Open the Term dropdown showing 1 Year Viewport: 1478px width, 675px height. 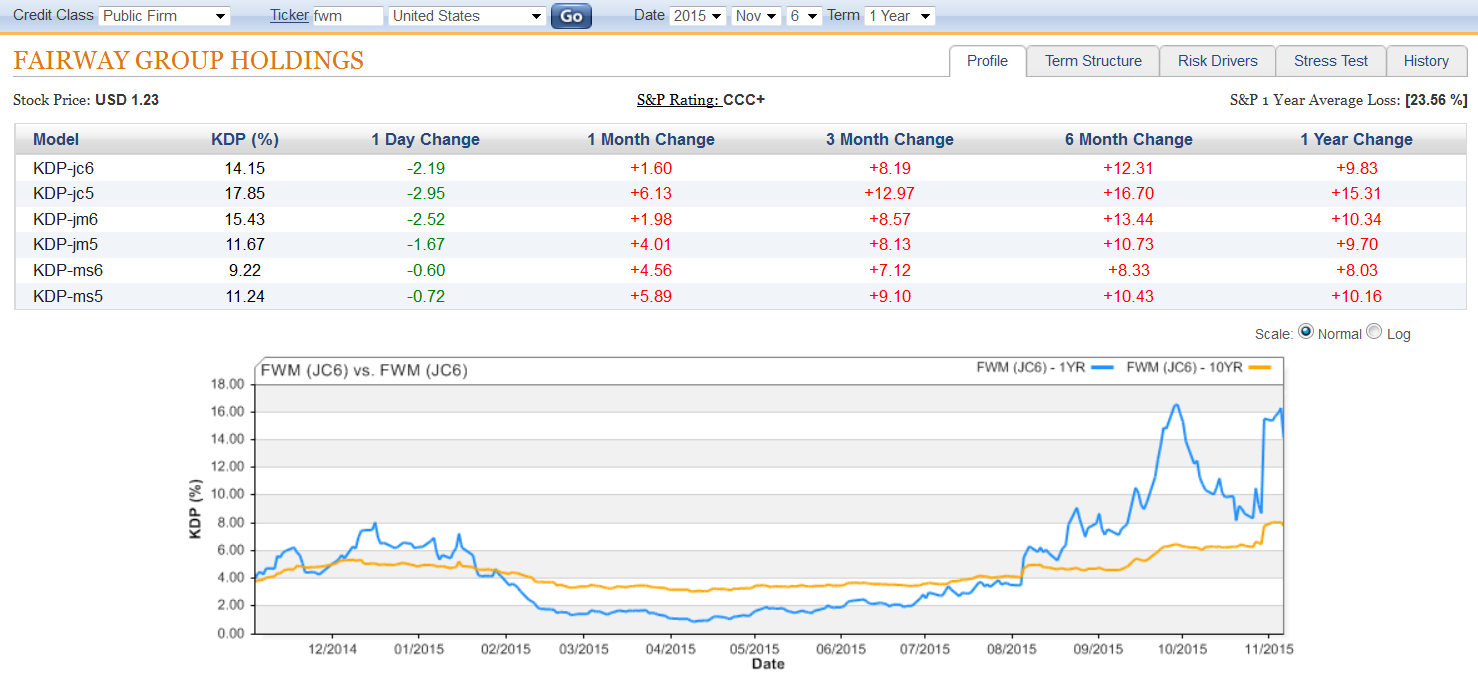point(900,16)
